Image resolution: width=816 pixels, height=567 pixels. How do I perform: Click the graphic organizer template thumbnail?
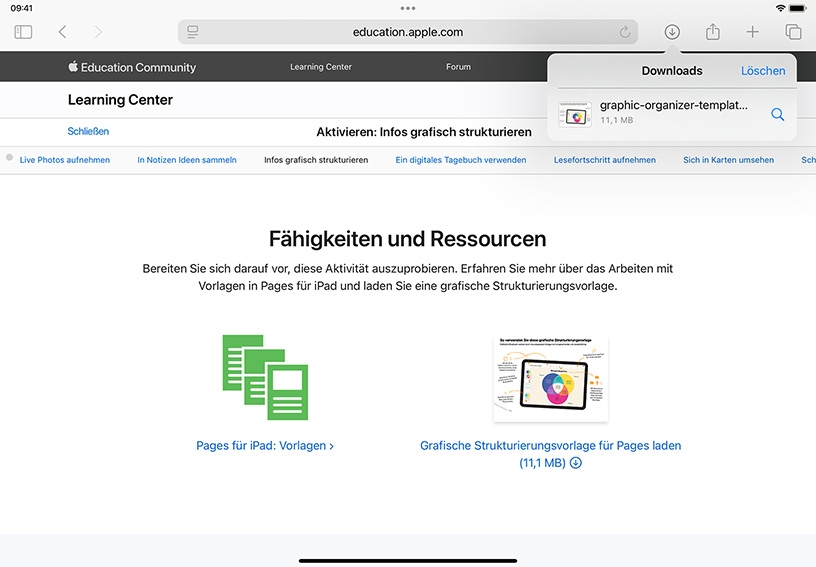coord(551,379)
